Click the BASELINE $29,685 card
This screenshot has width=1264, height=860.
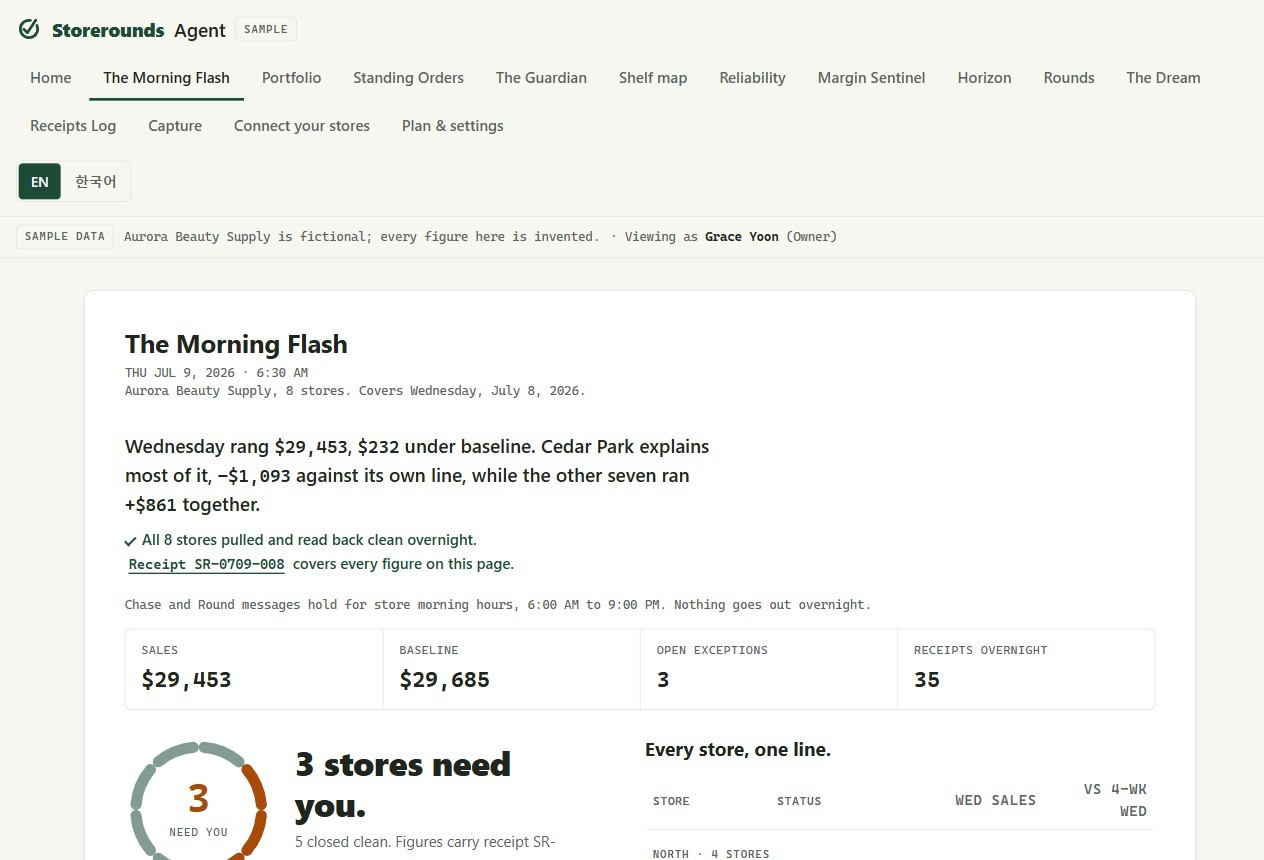511,669
